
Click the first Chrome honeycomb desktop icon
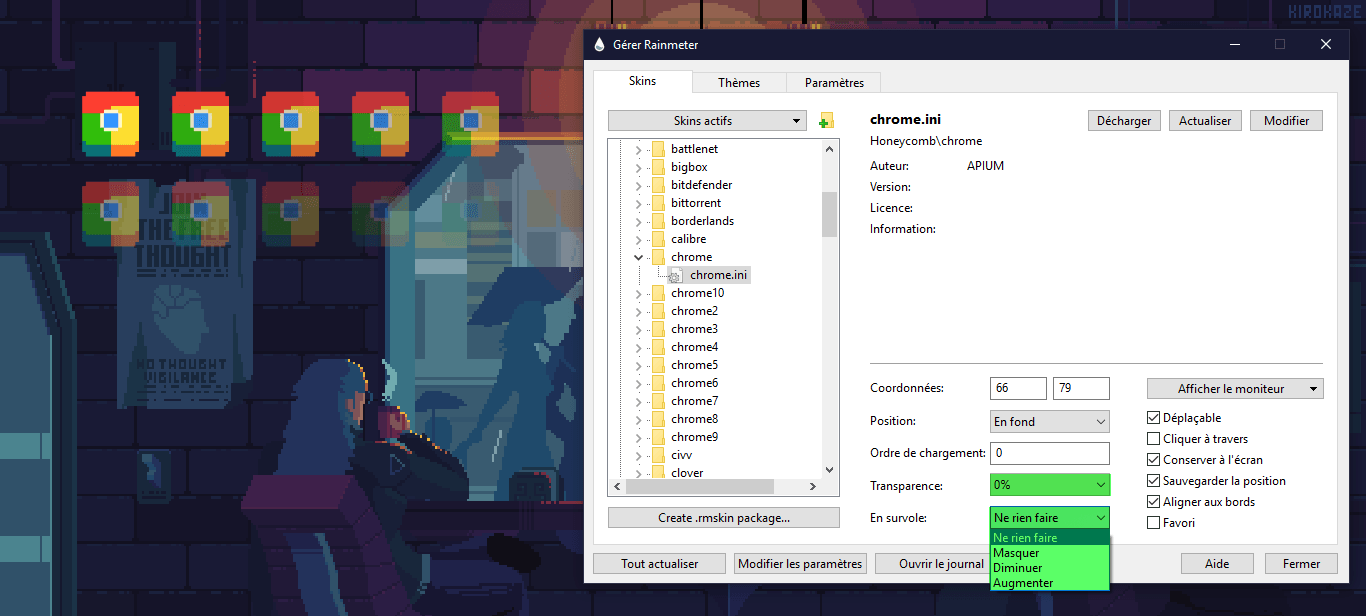(111, 124)
